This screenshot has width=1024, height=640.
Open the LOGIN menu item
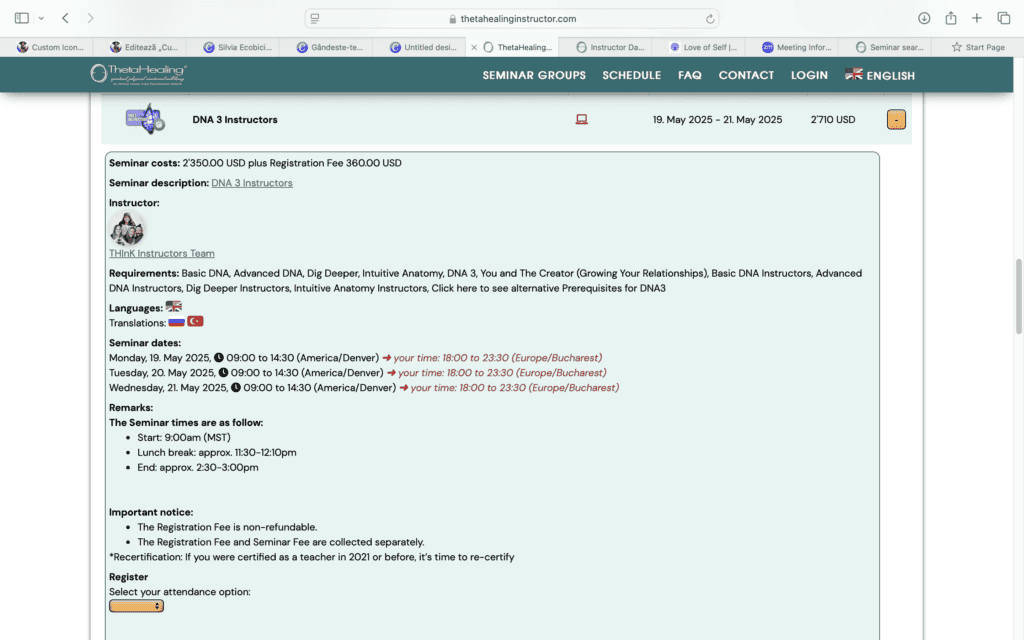pos(809,75)
